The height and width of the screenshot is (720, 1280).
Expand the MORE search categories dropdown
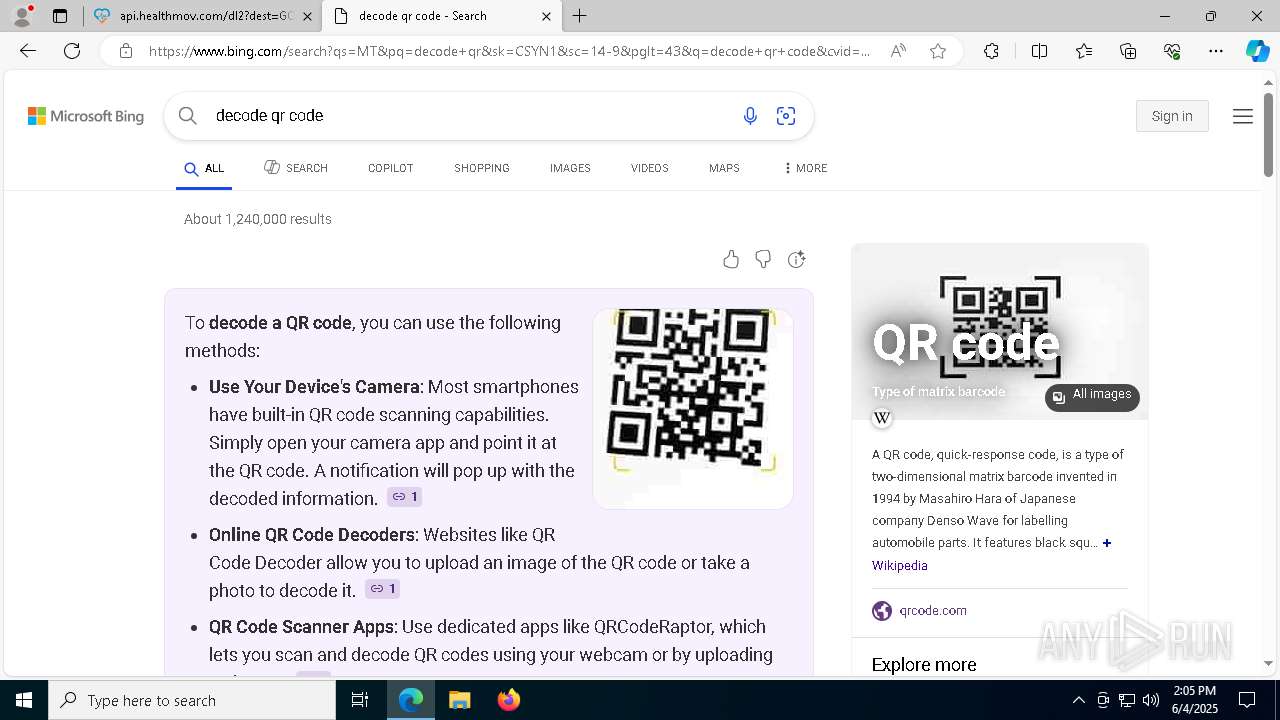pyautogui.click(x=806, y=168)
